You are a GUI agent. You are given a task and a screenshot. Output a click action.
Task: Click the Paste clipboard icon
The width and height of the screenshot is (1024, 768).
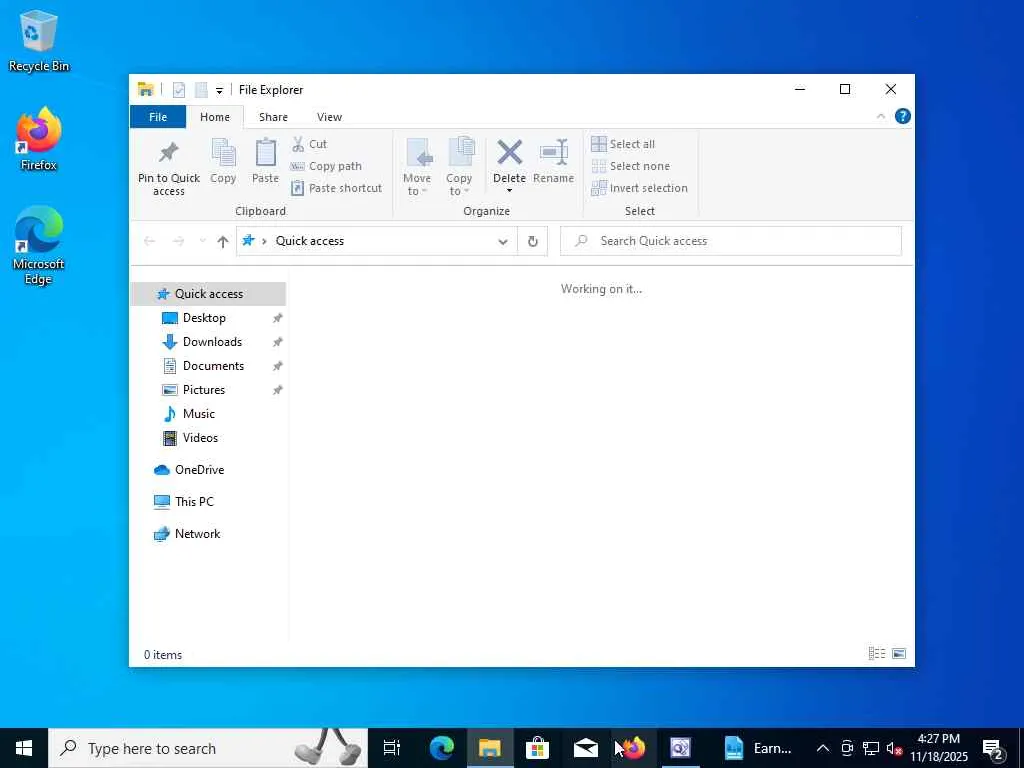pos(265,153)
